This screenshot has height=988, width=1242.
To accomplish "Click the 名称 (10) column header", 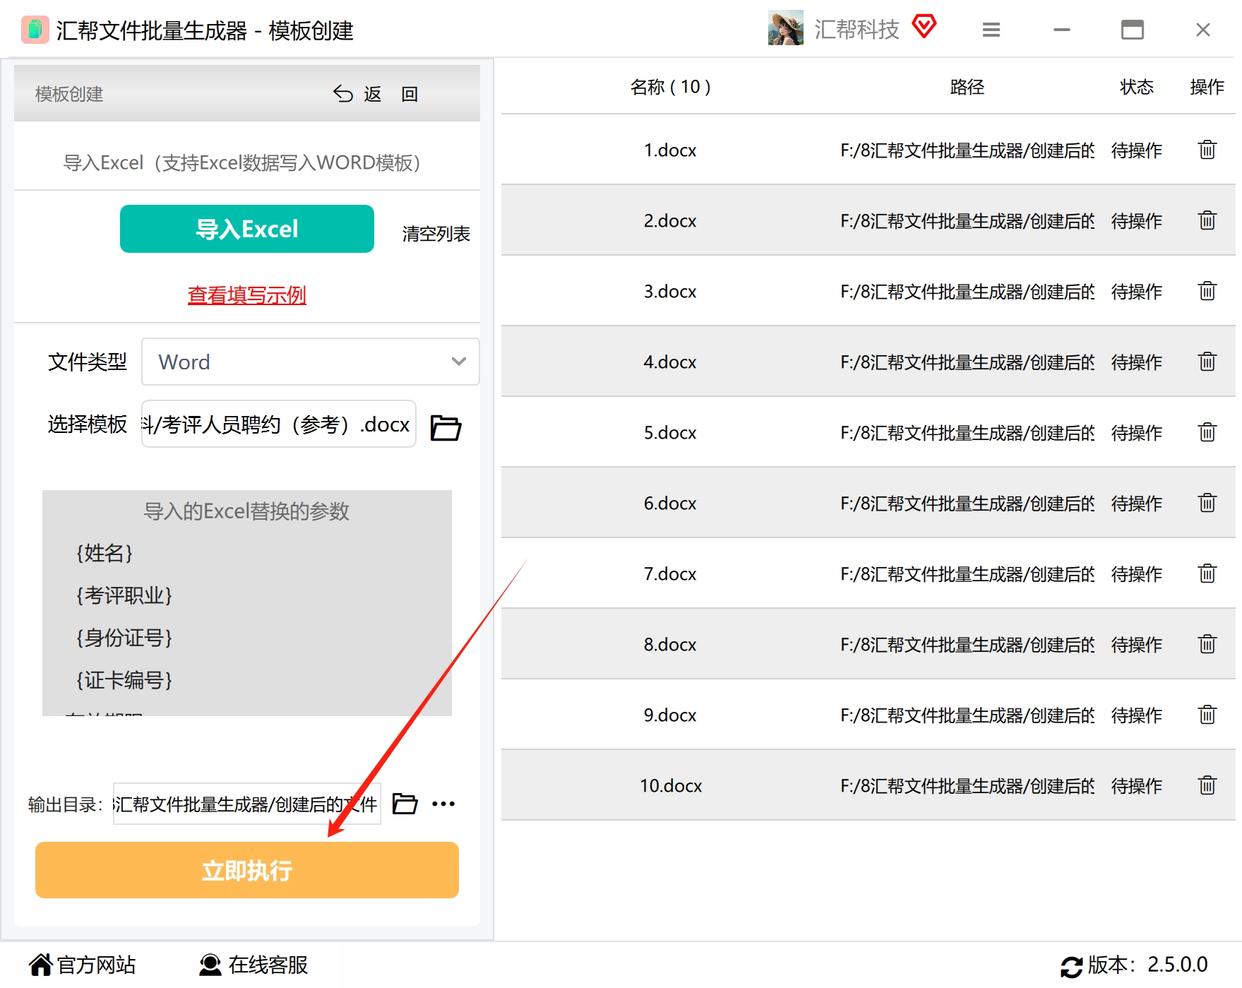I will [670, 87].
